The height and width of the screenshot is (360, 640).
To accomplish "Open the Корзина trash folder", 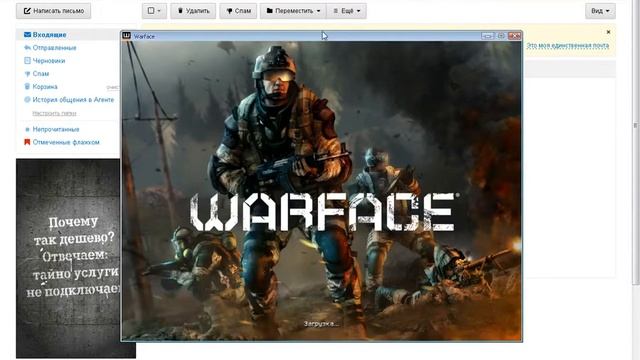I will (x=45, y=87).
